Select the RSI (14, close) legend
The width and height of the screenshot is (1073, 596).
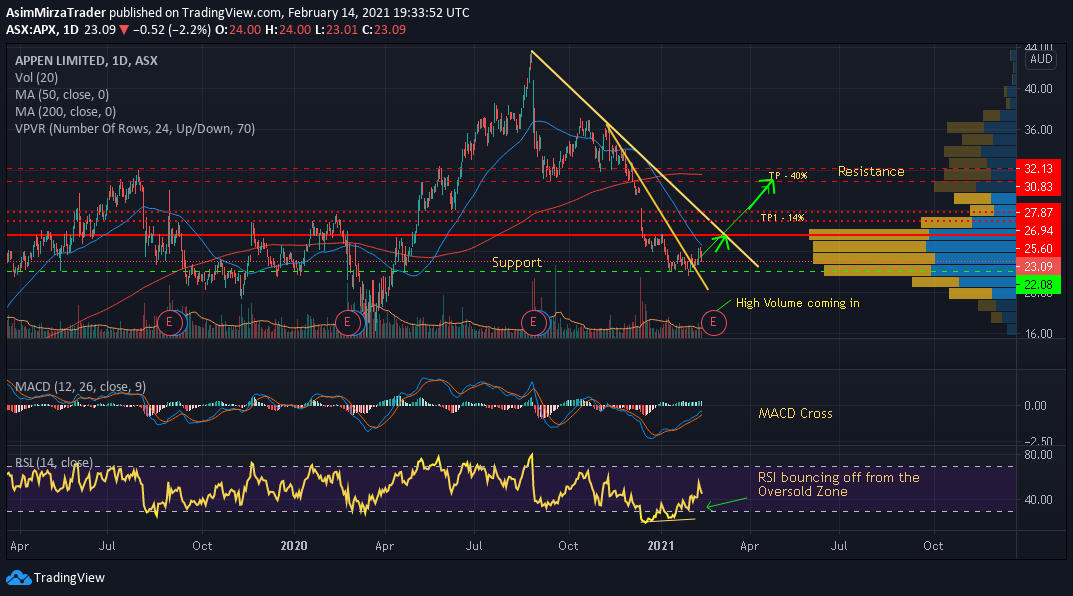point(53,463)
